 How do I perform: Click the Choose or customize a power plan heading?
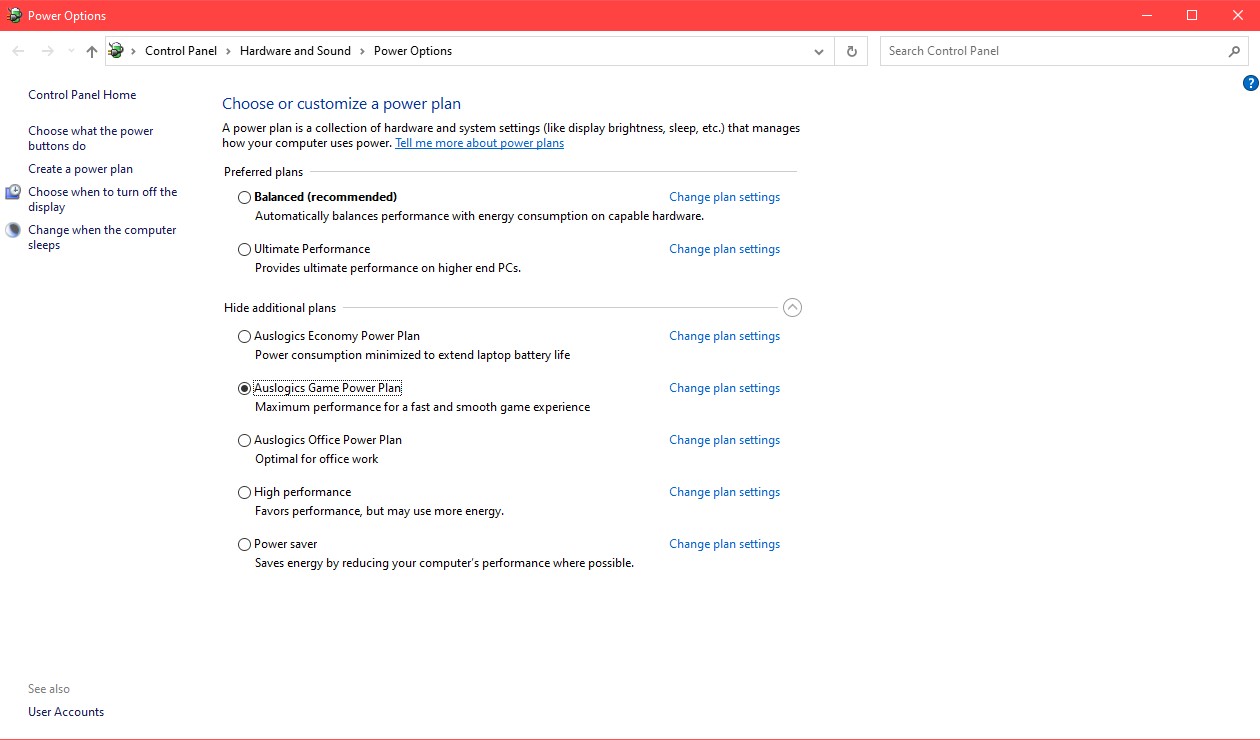tap(341, 104)
